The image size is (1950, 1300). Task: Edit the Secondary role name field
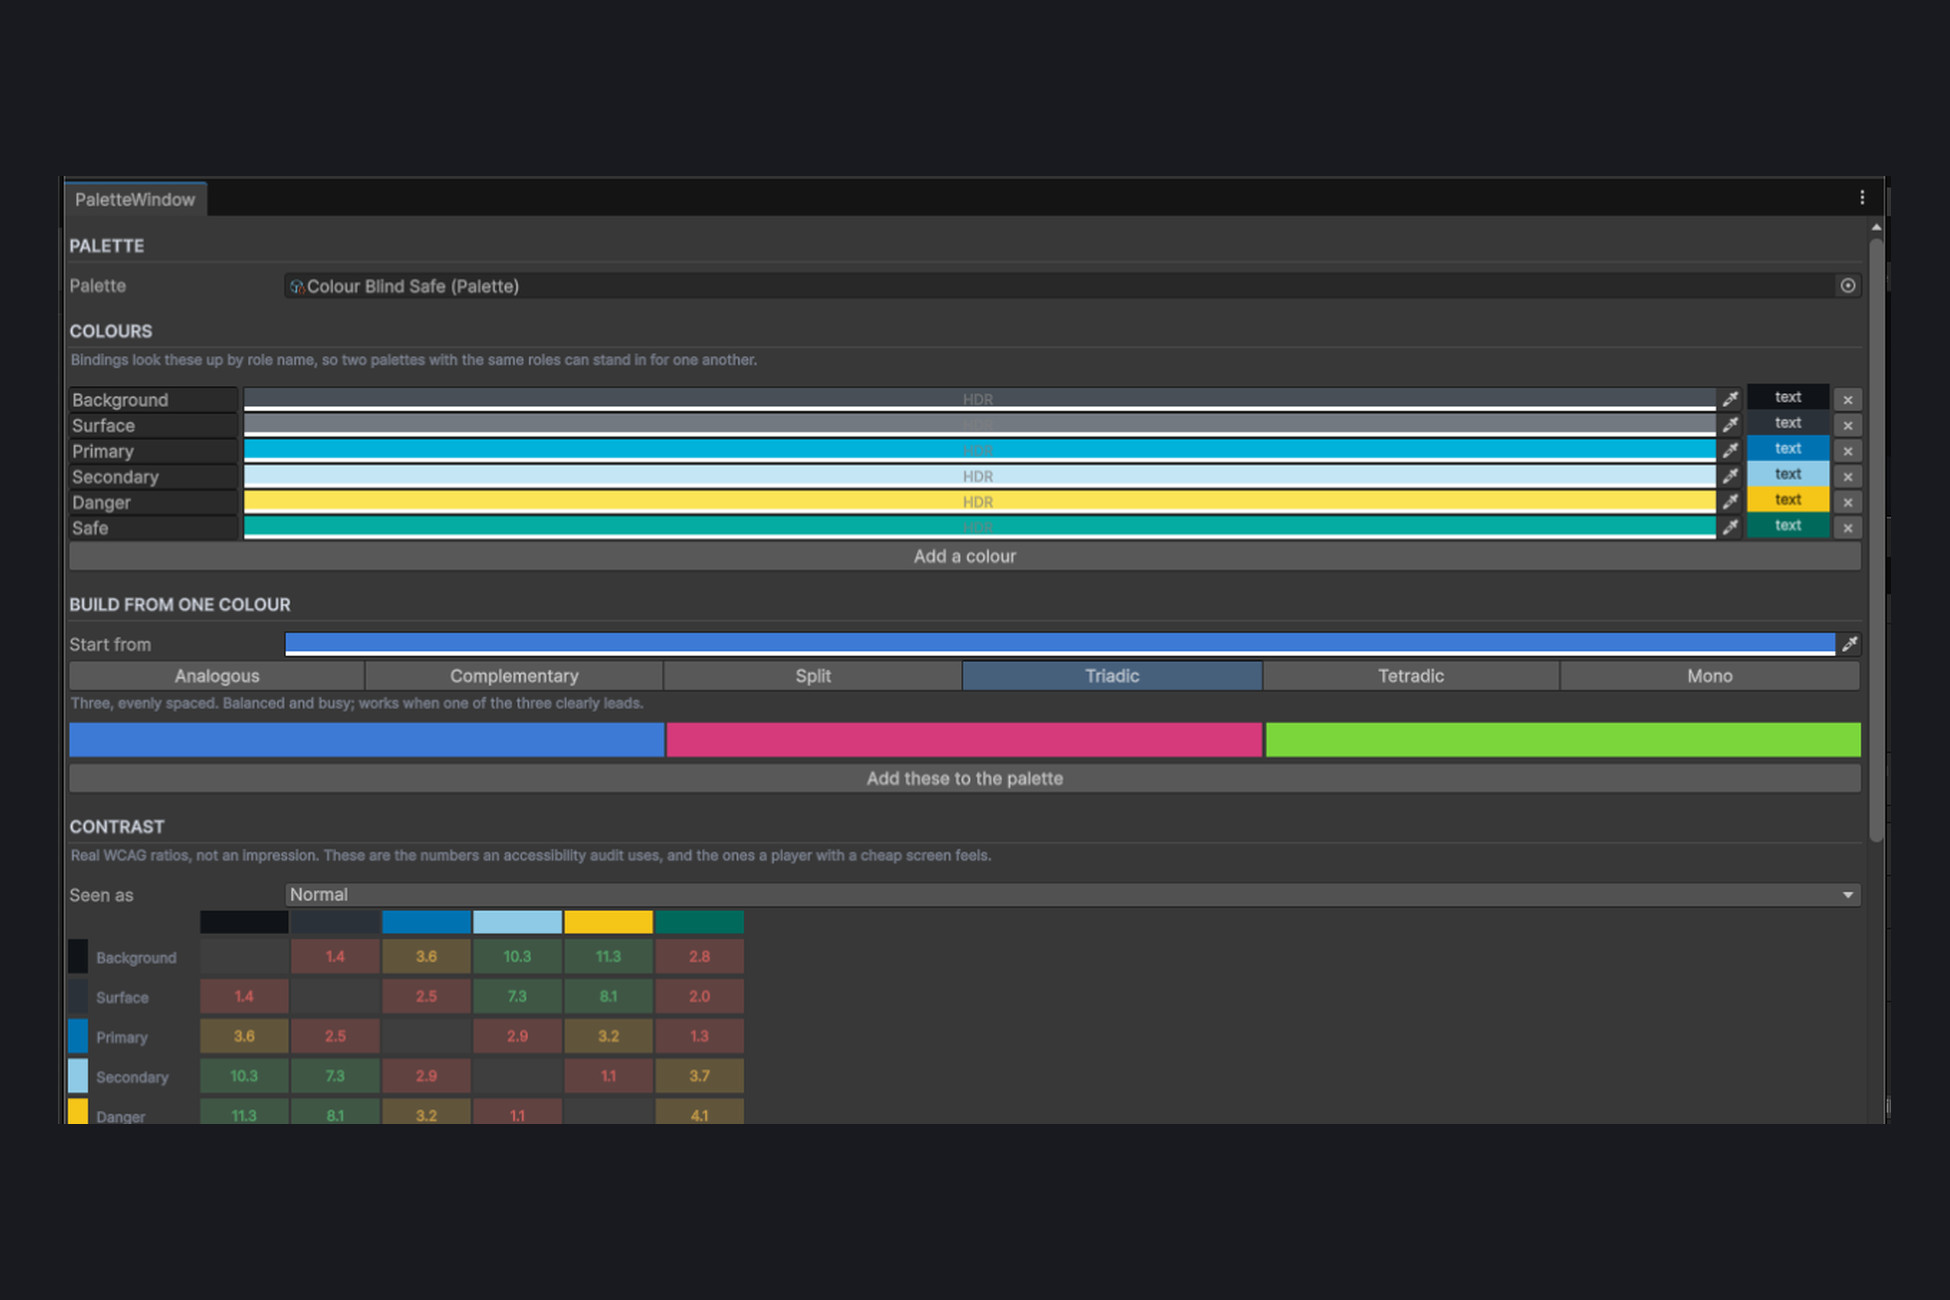[x=153, y=477]
